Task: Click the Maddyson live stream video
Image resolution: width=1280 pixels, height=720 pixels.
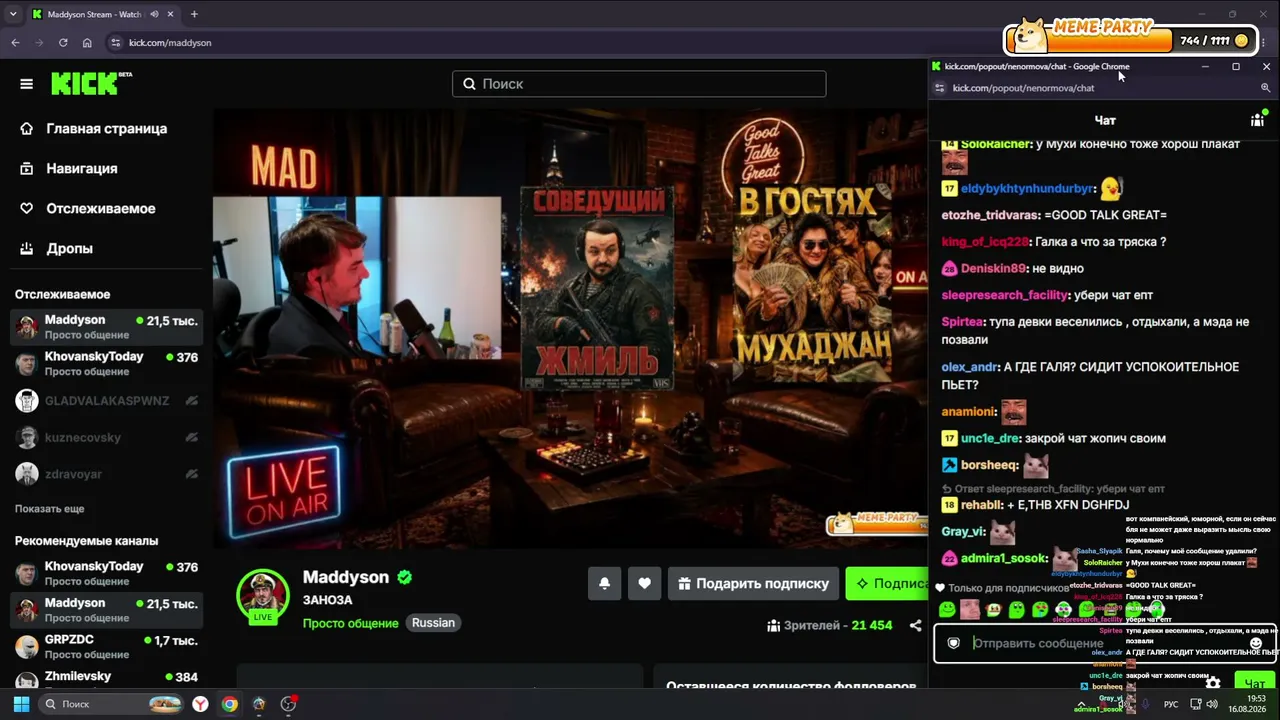Action: coord(570,328)
